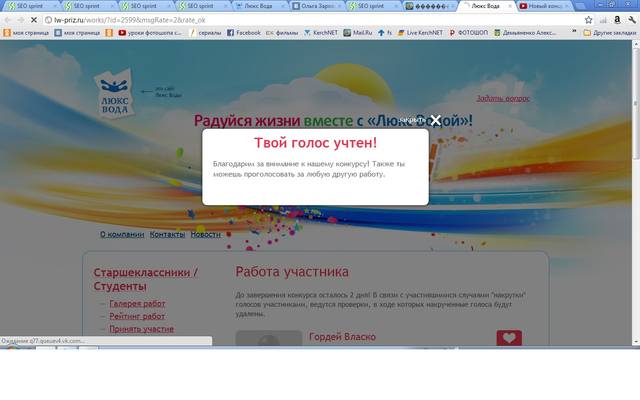Open the Amazon extension icon

click(x=617, y=20)
